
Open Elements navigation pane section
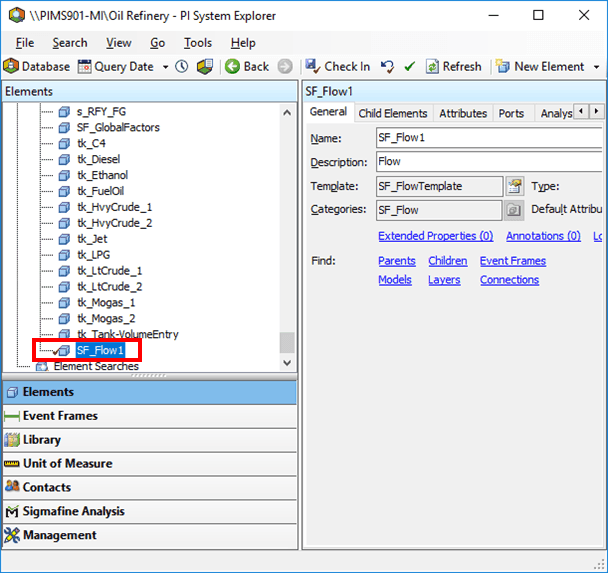click(149, 392)
